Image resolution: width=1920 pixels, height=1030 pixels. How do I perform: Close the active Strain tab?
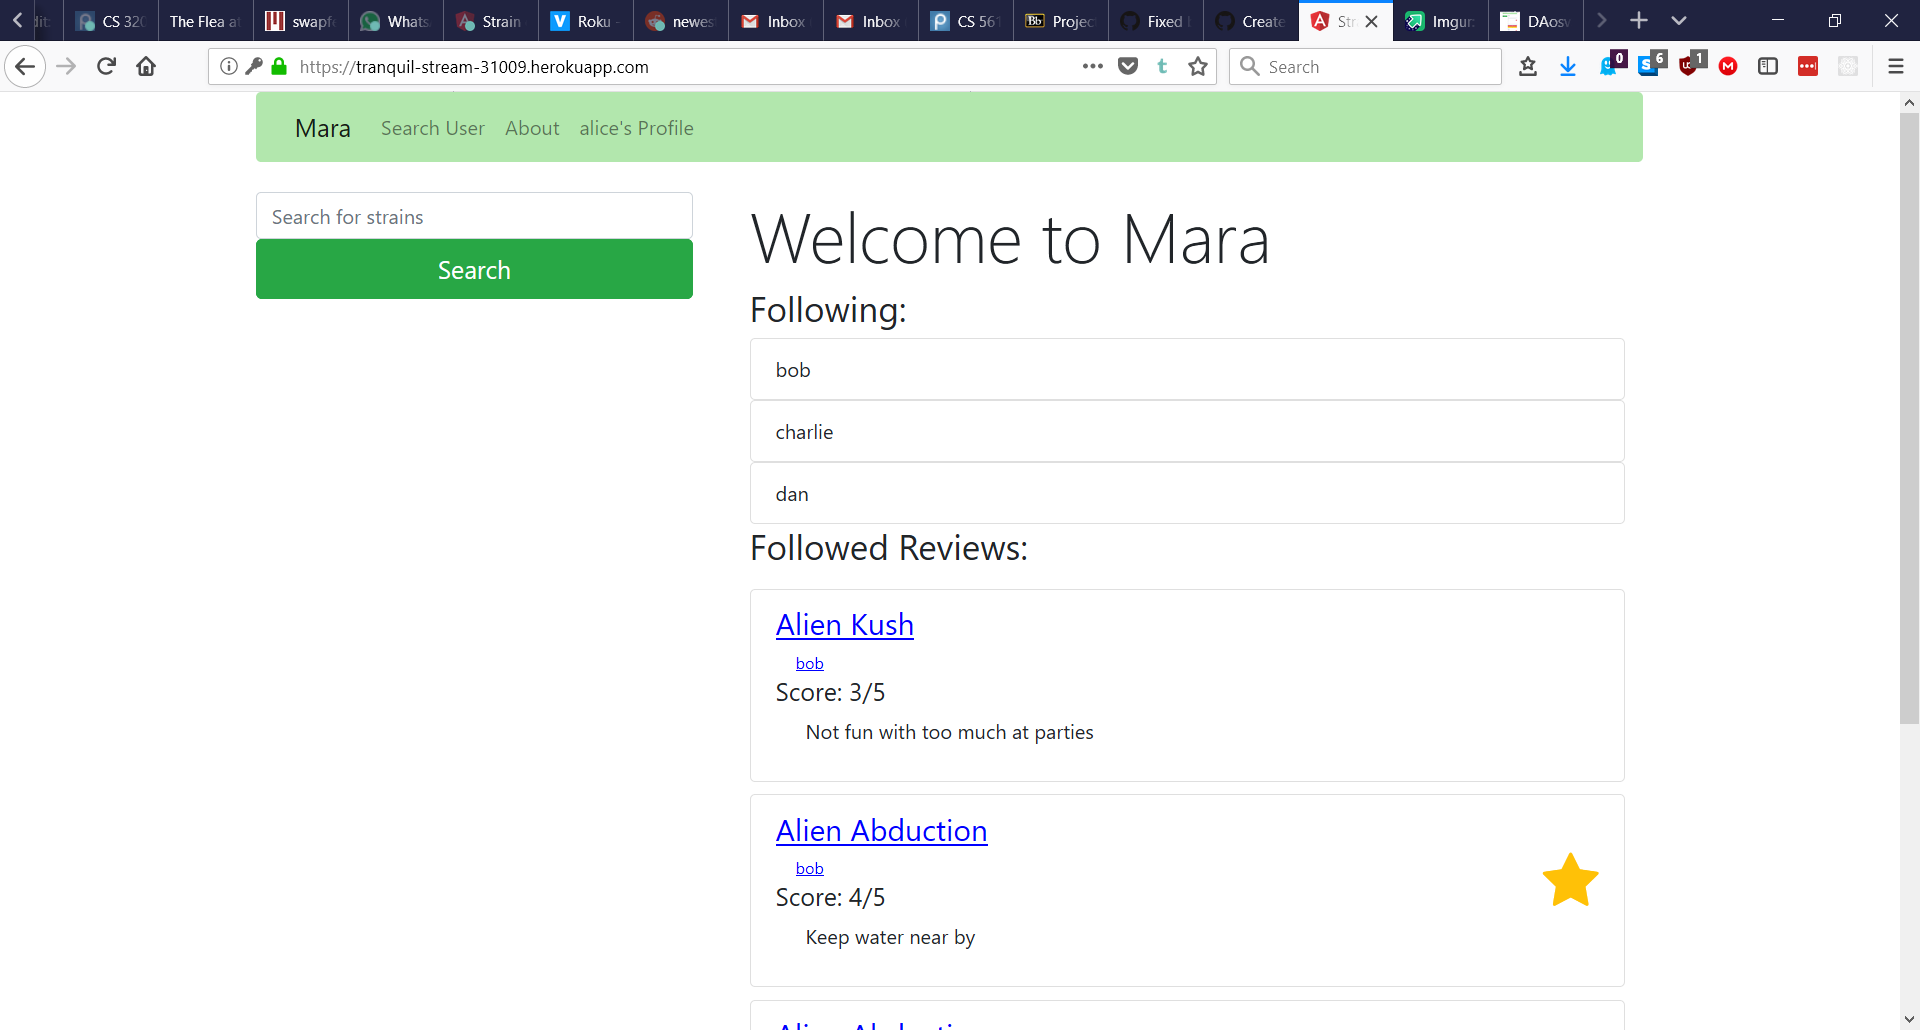(x=1371, y=21)
